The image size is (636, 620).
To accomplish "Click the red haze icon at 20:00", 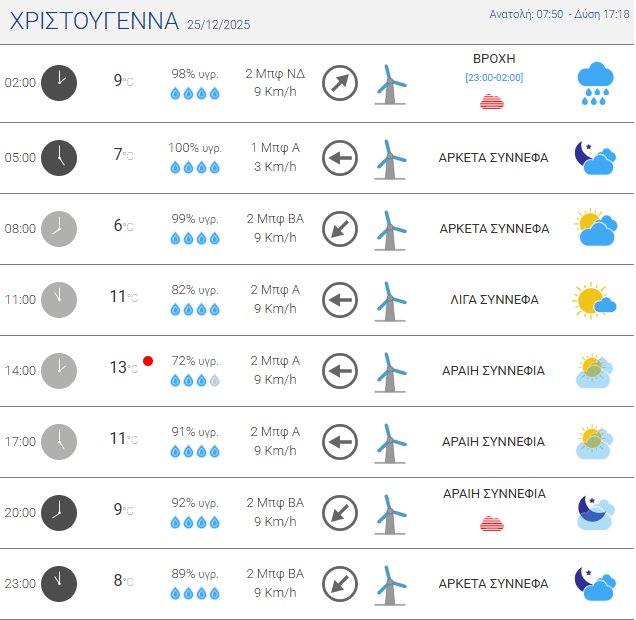I will tap(492, 522).
